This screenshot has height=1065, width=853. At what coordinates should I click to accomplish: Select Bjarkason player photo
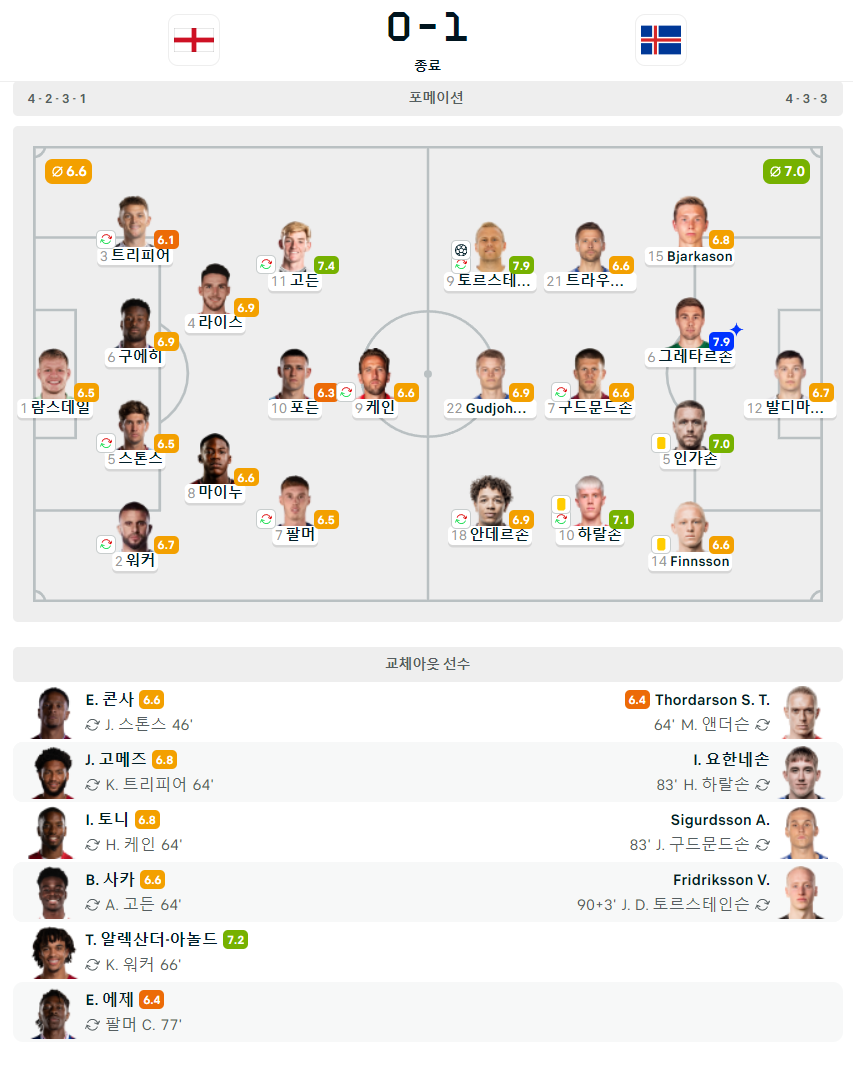coord(690,221)
